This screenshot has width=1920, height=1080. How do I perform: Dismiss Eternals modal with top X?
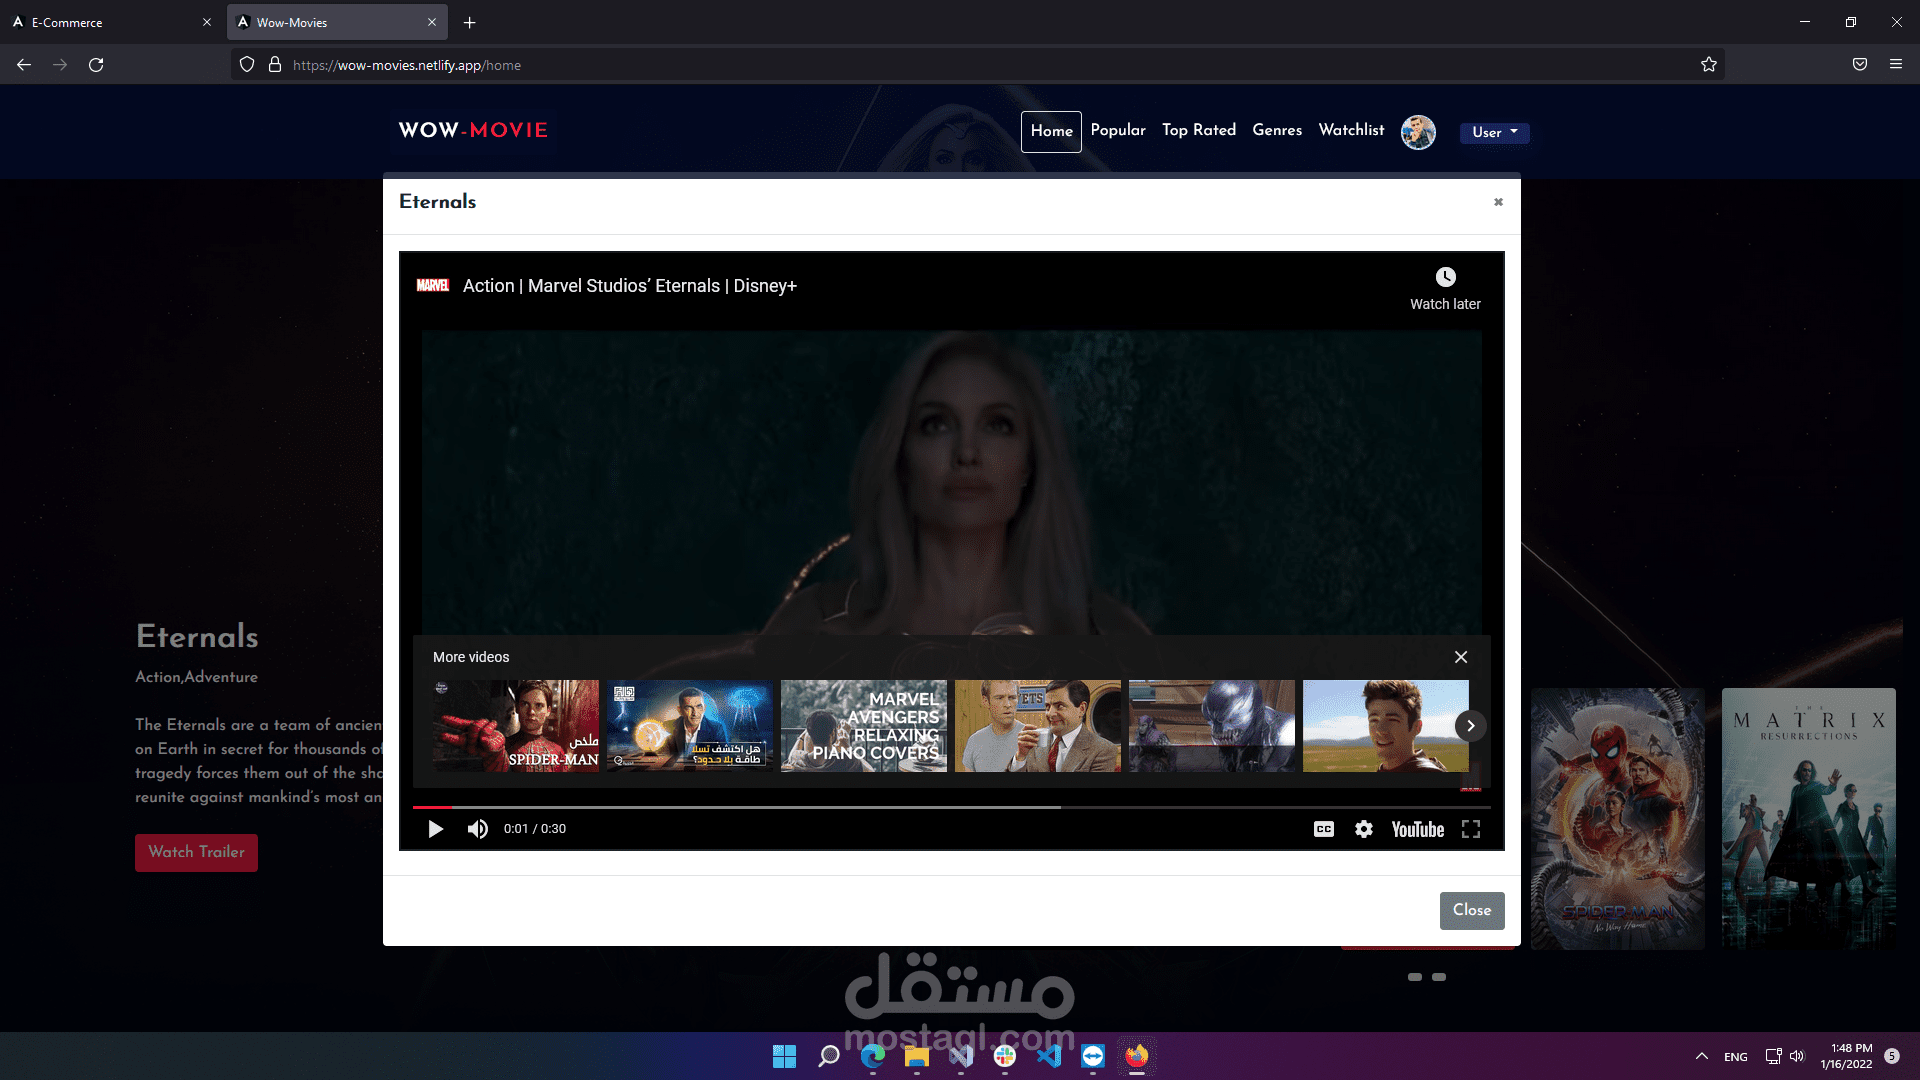click(1498, 202)
